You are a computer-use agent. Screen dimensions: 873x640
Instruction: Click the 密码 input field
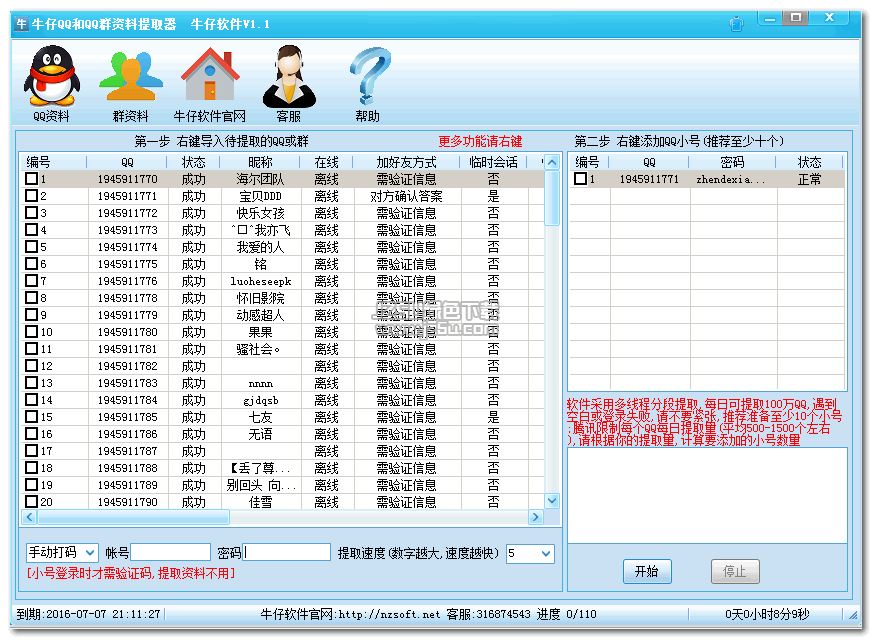coord(287,553)
